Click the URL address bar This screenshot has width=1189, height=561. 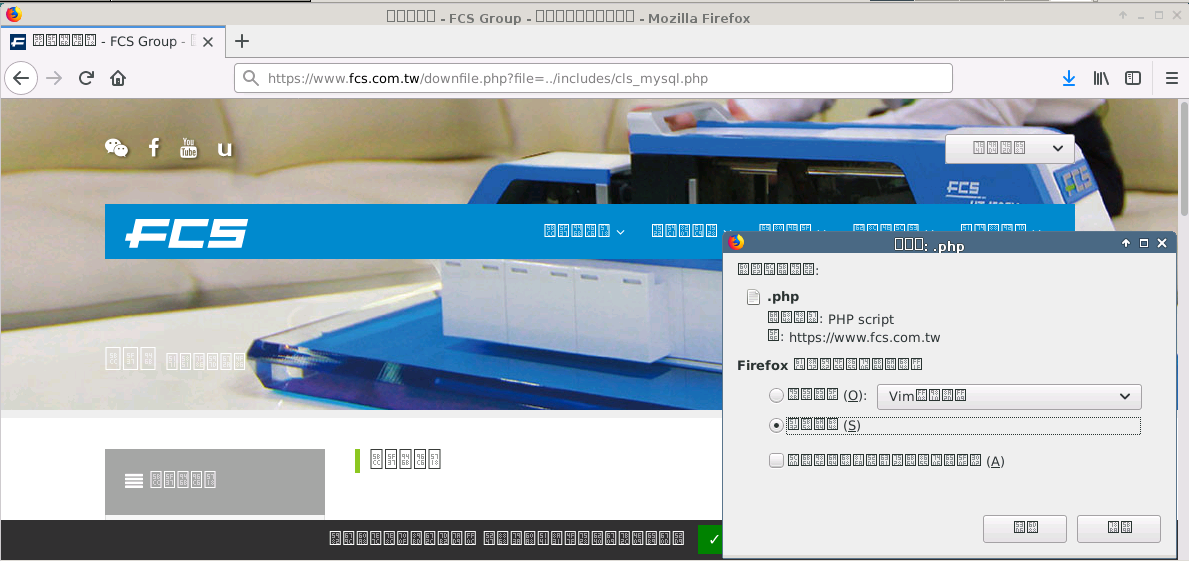(593, 78)
